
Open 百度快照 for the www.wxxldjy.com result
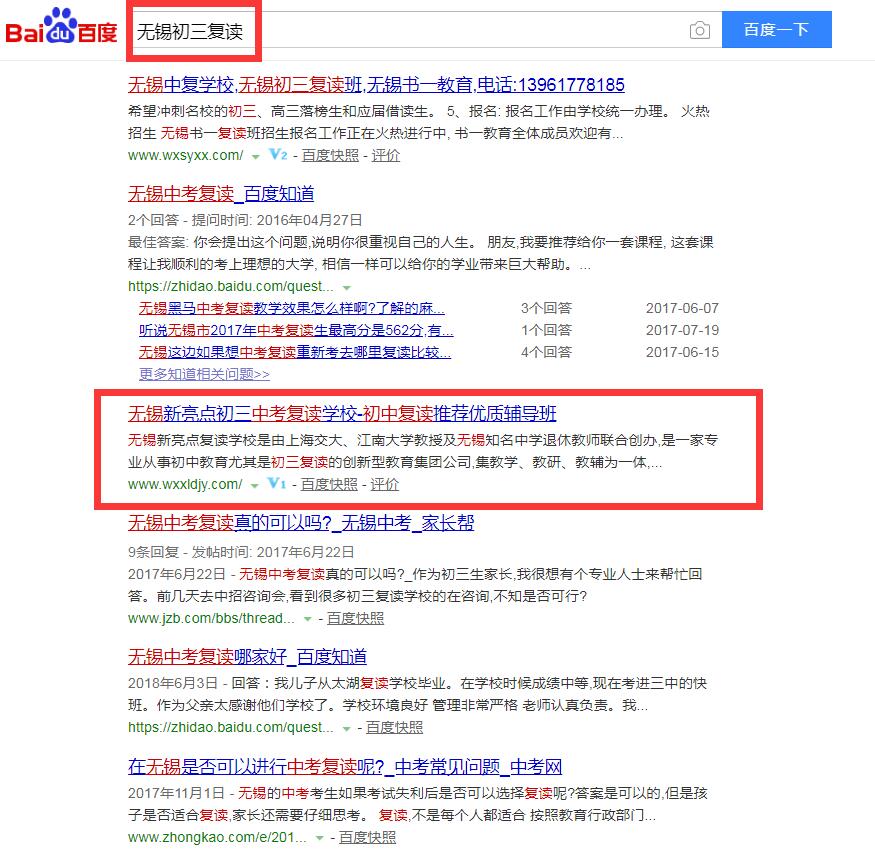[328, 485]
